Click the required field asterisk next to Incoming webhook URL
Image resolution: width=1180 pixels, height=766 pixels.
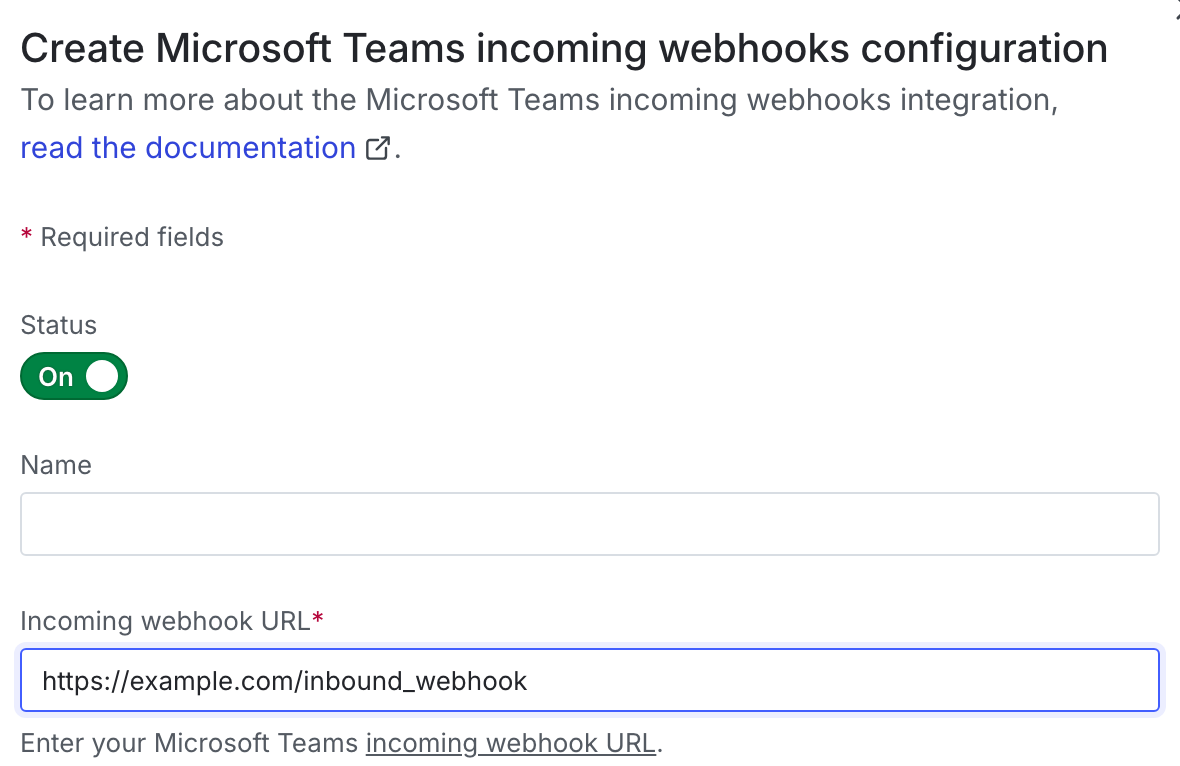pyautogui.click(x=318, y=618)
